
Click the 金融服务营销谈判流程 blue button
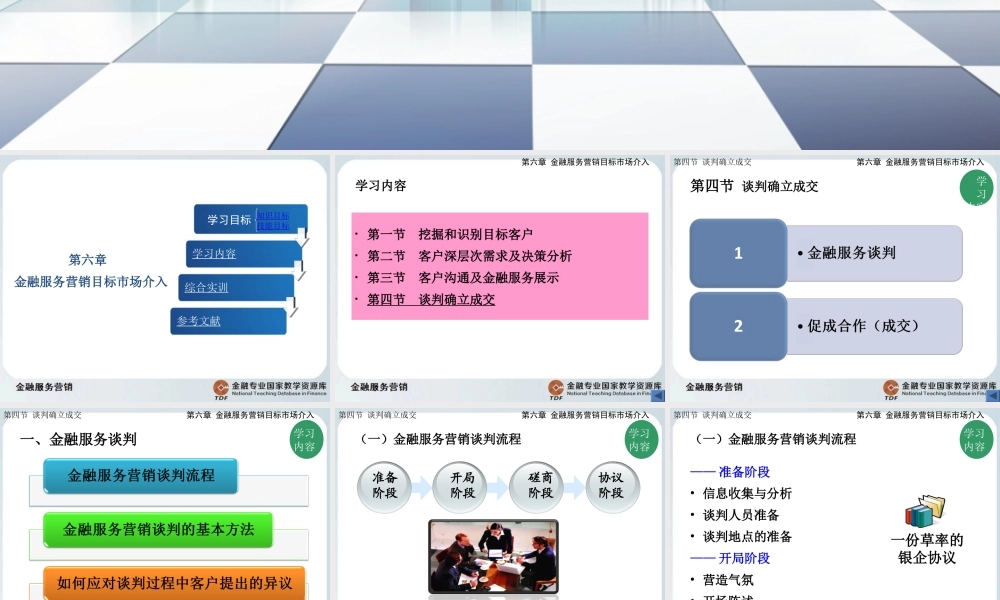(x=142, y=477)
